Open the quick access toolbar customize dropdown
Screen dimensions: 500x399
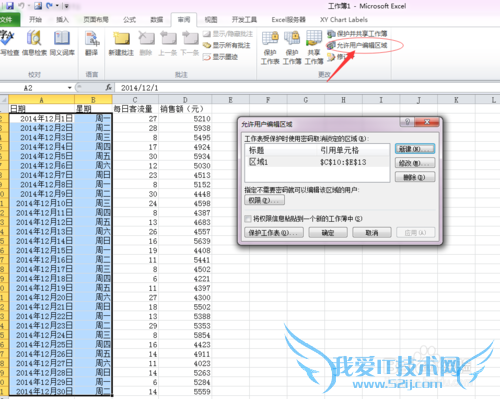tap(66, 6)
